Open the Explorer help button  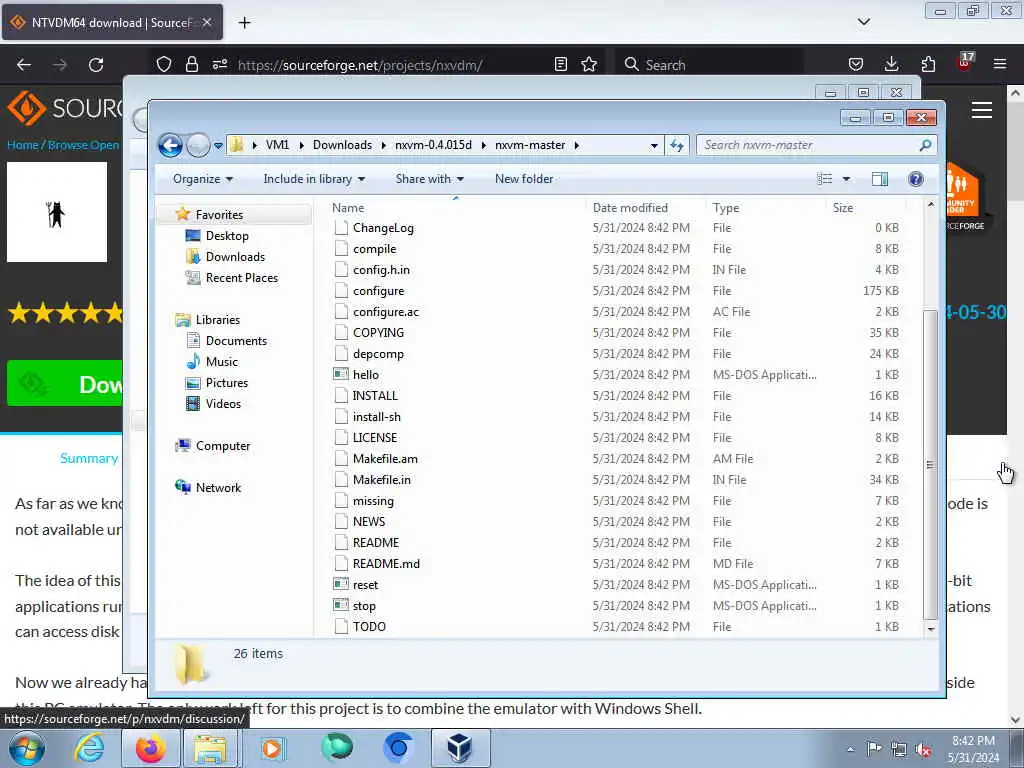tap(916, 179)
